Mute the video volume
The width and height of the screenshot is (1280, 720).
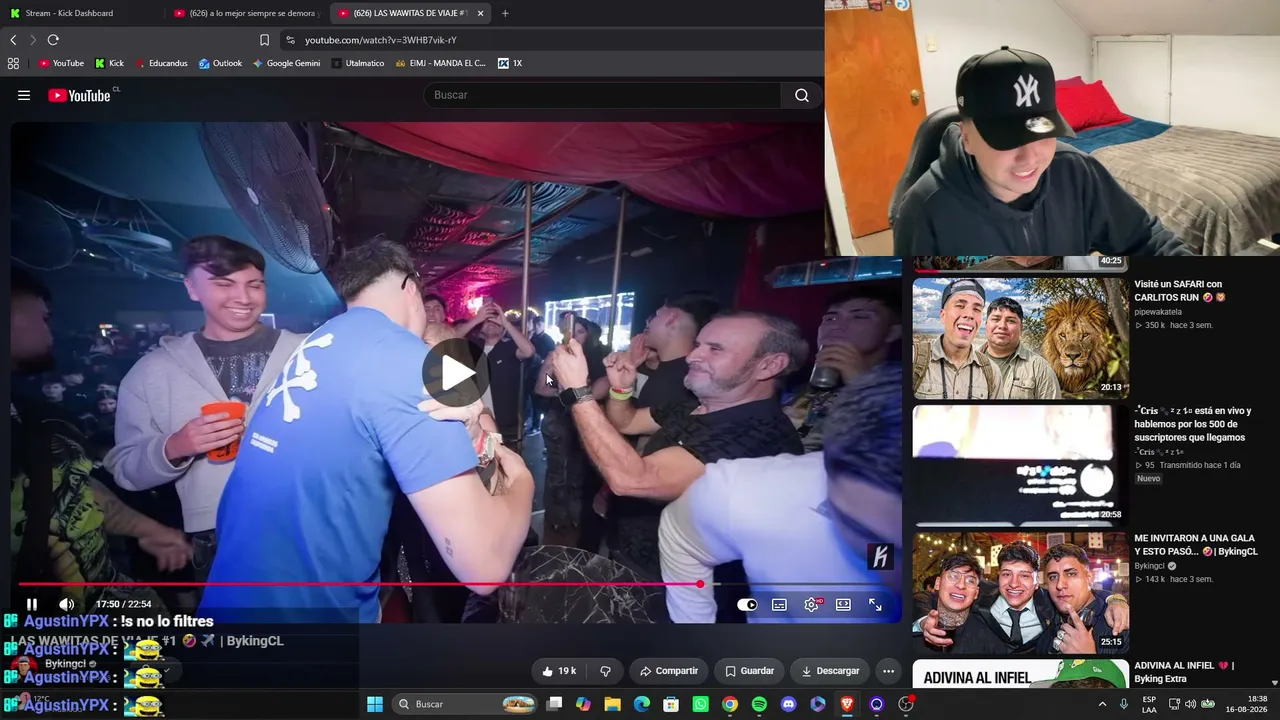66,604
